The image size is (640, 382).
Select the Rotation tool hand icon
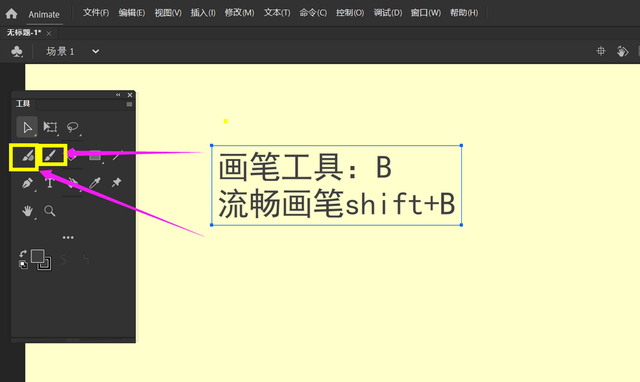click(x=622, y=51)
